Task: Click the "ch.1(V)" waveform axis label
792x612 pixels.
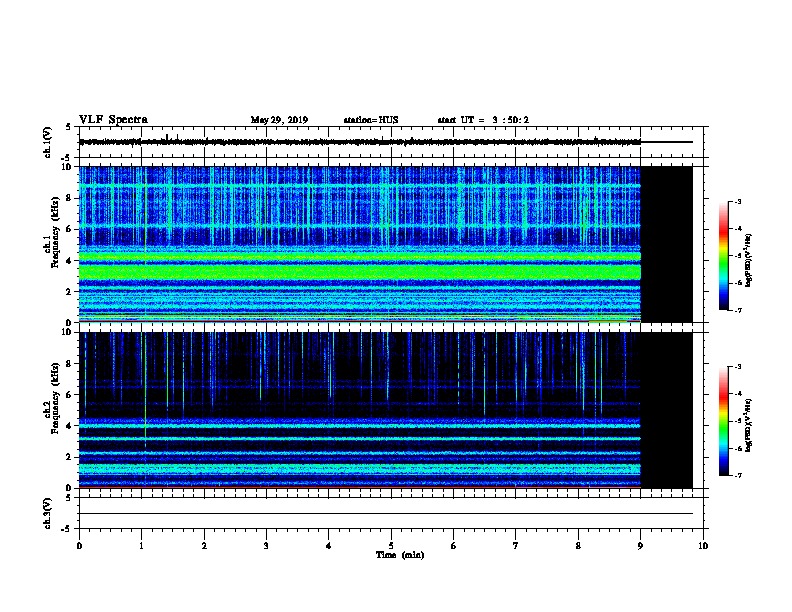Action: tap(48, 142)
